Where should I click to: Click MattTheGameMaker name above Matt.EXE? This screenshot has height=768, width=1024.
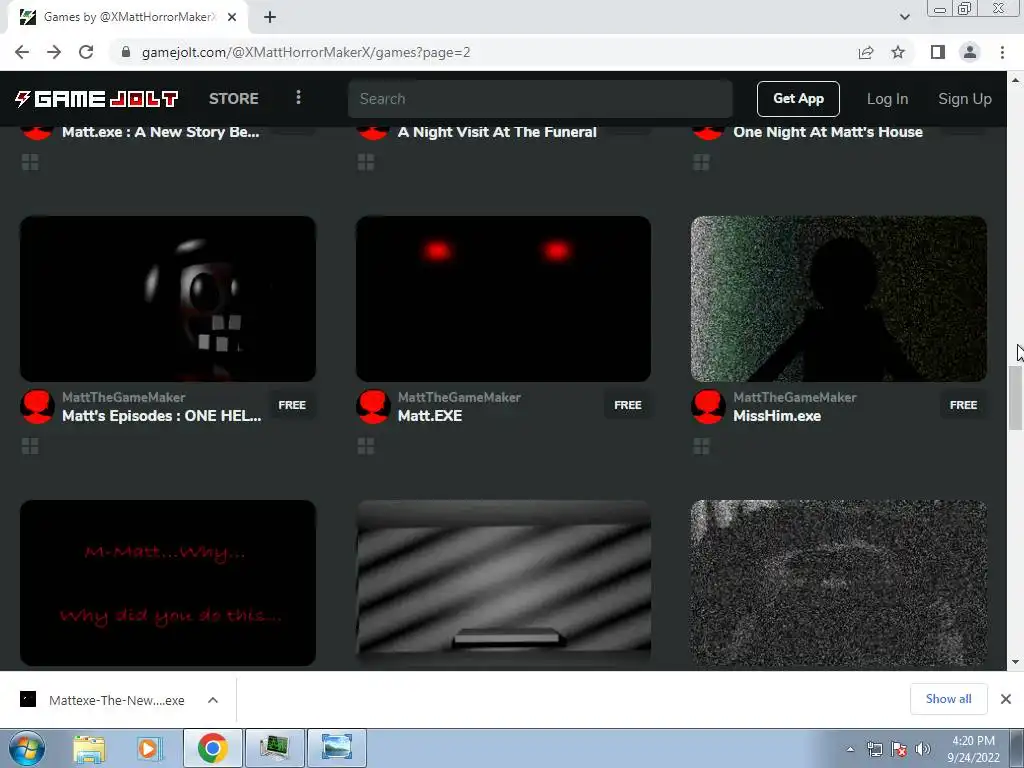(459, 397)
